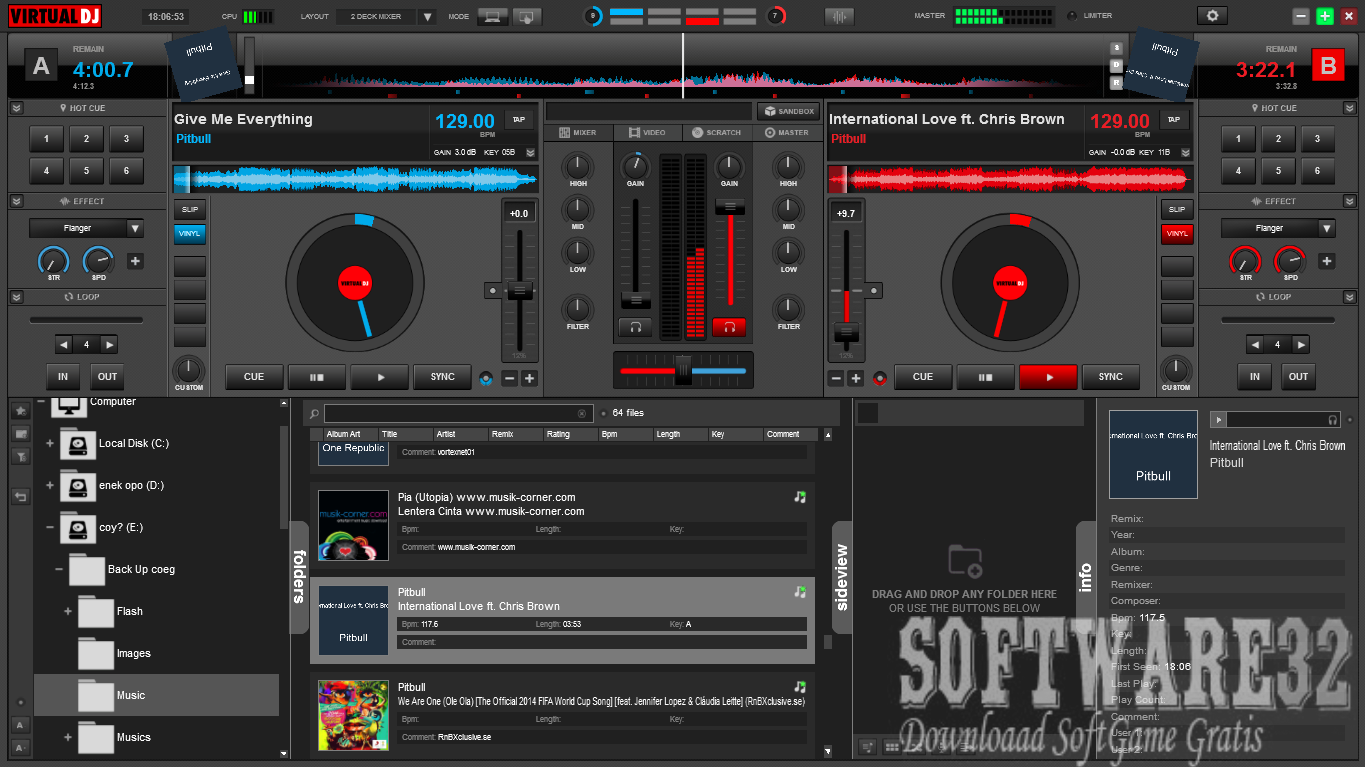
Task: Play deck A with its play button
Action: [380, 377]
